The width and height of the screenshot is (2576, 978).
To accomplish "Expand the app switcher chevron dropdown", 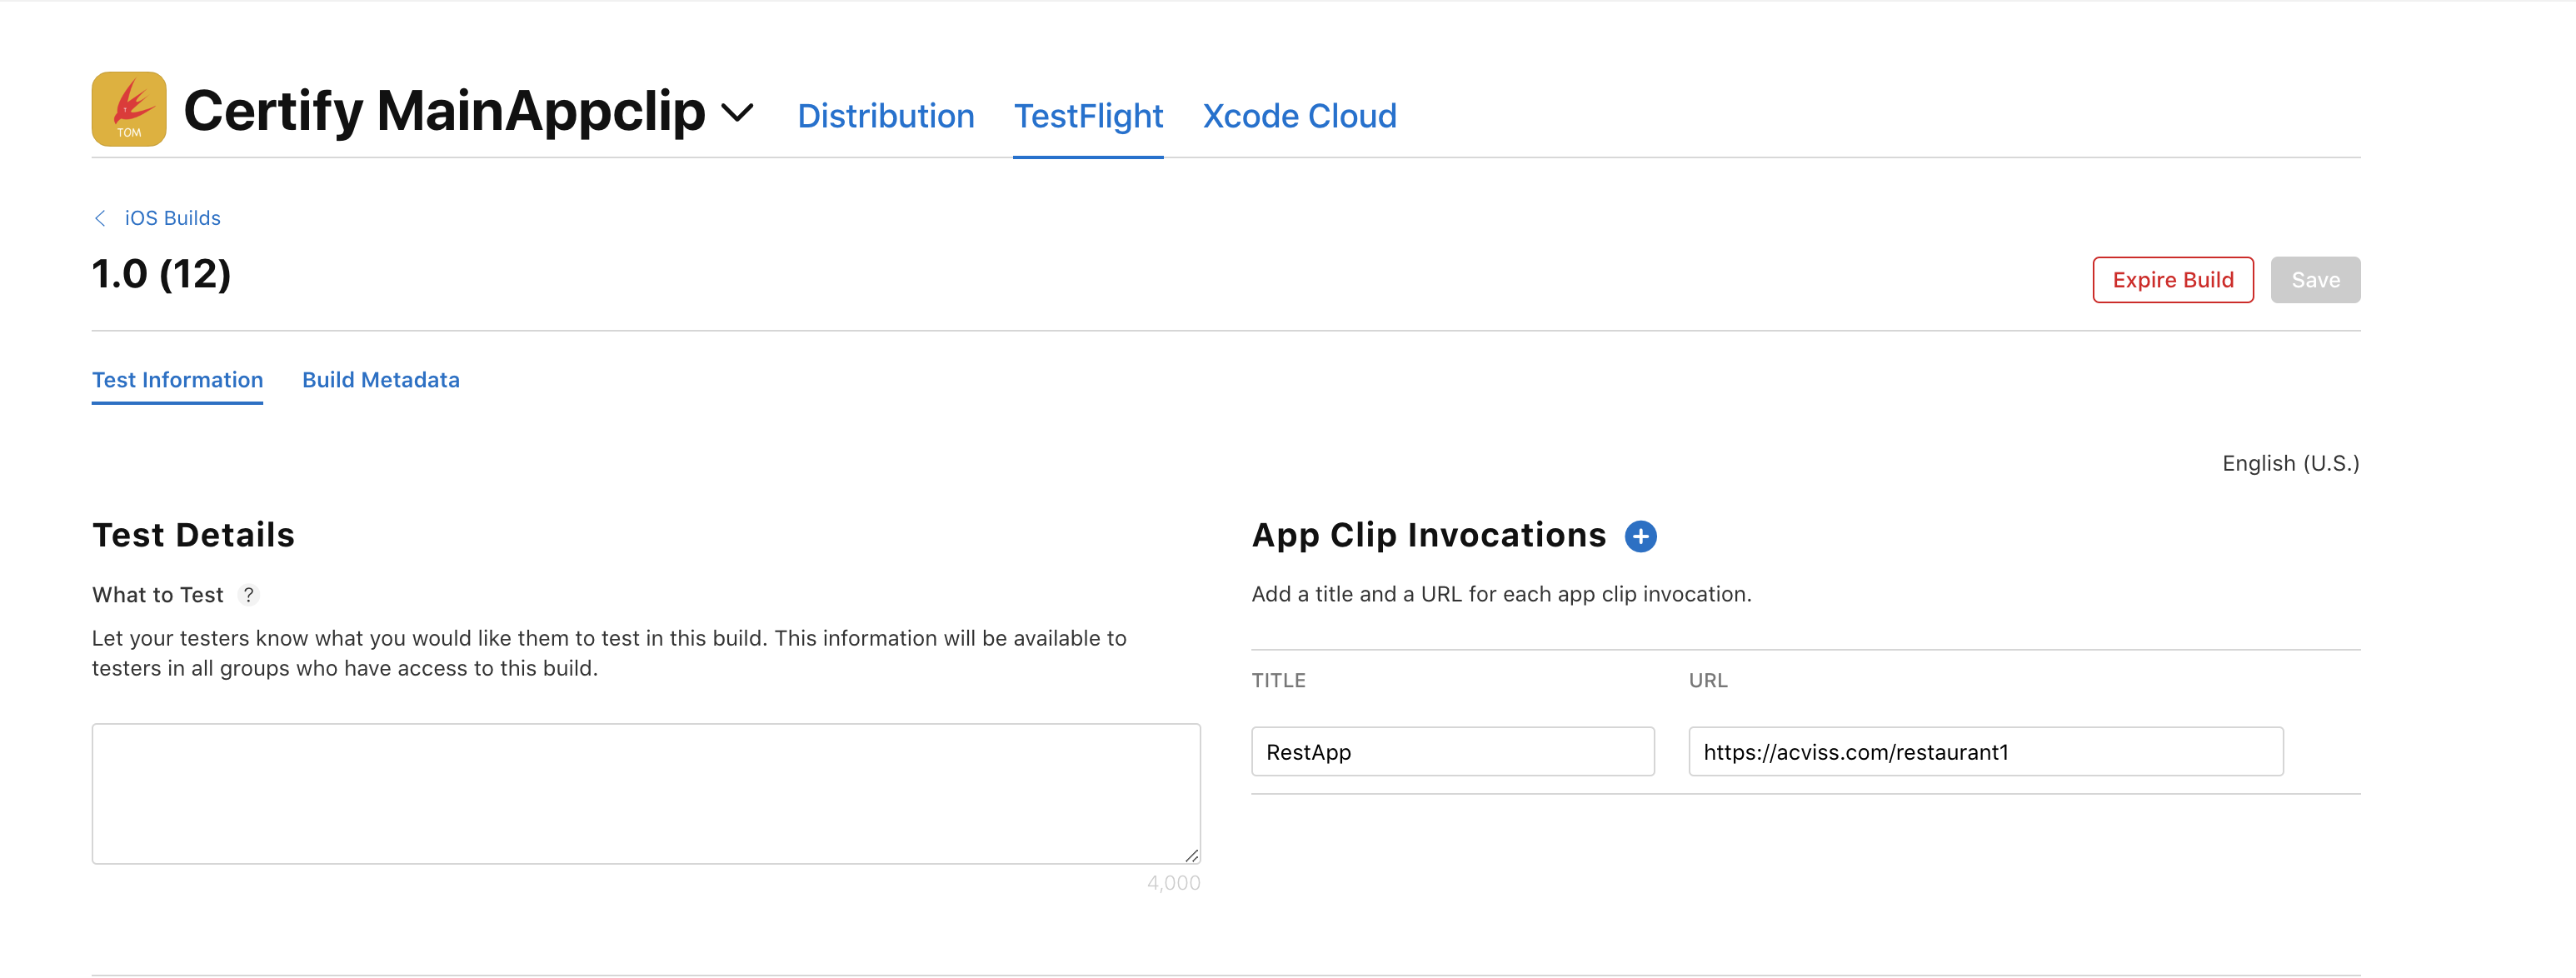I will click(x=737, y=112).
